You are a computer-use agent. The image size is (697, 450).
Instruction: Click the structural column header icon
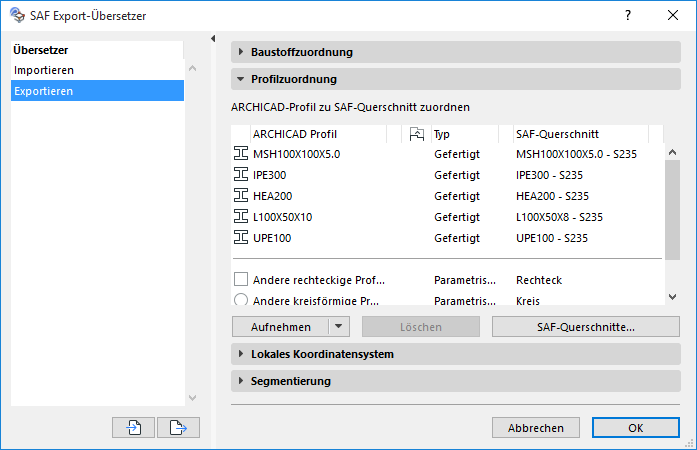[x=417, y=134]
